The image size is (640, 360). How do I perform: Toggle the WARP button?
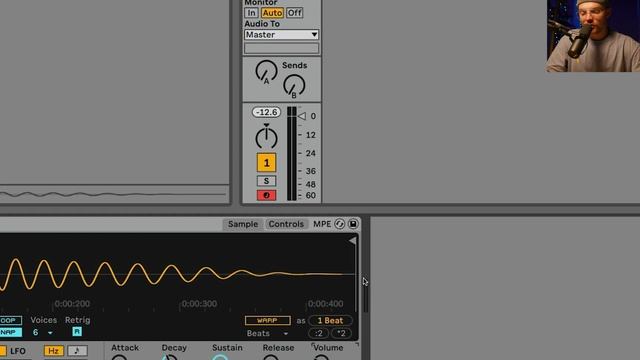[x=268, y=320]
